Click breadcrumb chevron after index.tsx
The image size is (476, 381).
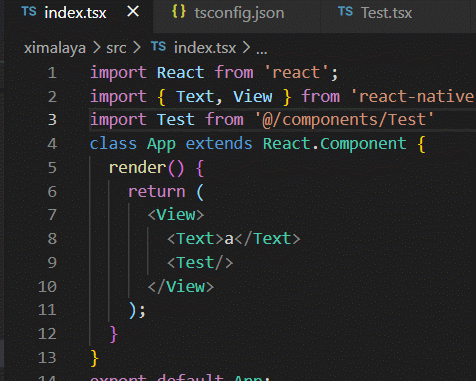[x=246, y=48]
